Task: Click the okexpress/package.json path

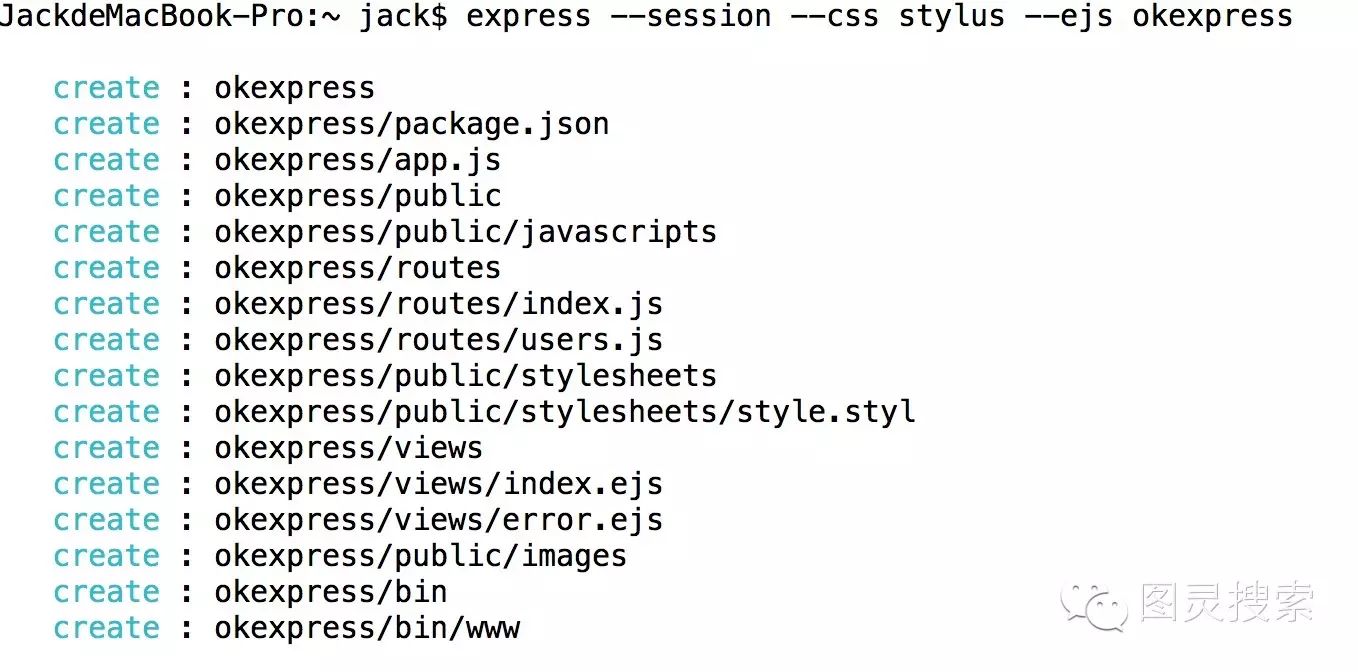Action: point(412,124)
